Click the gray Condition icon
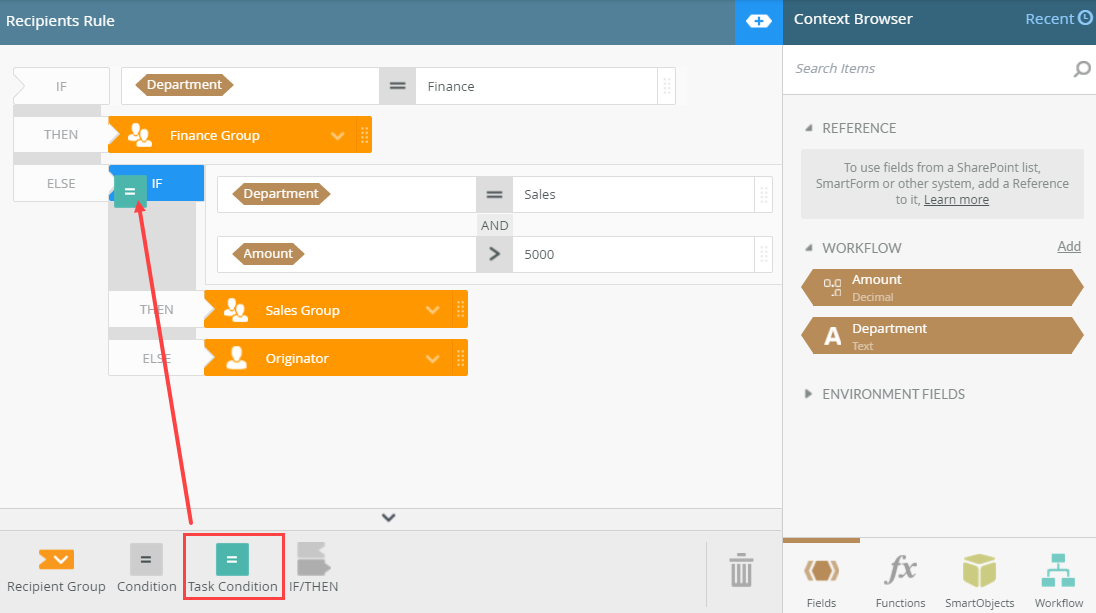The height and width of the screenshot is (613, 1096). [x=146, y=560]
